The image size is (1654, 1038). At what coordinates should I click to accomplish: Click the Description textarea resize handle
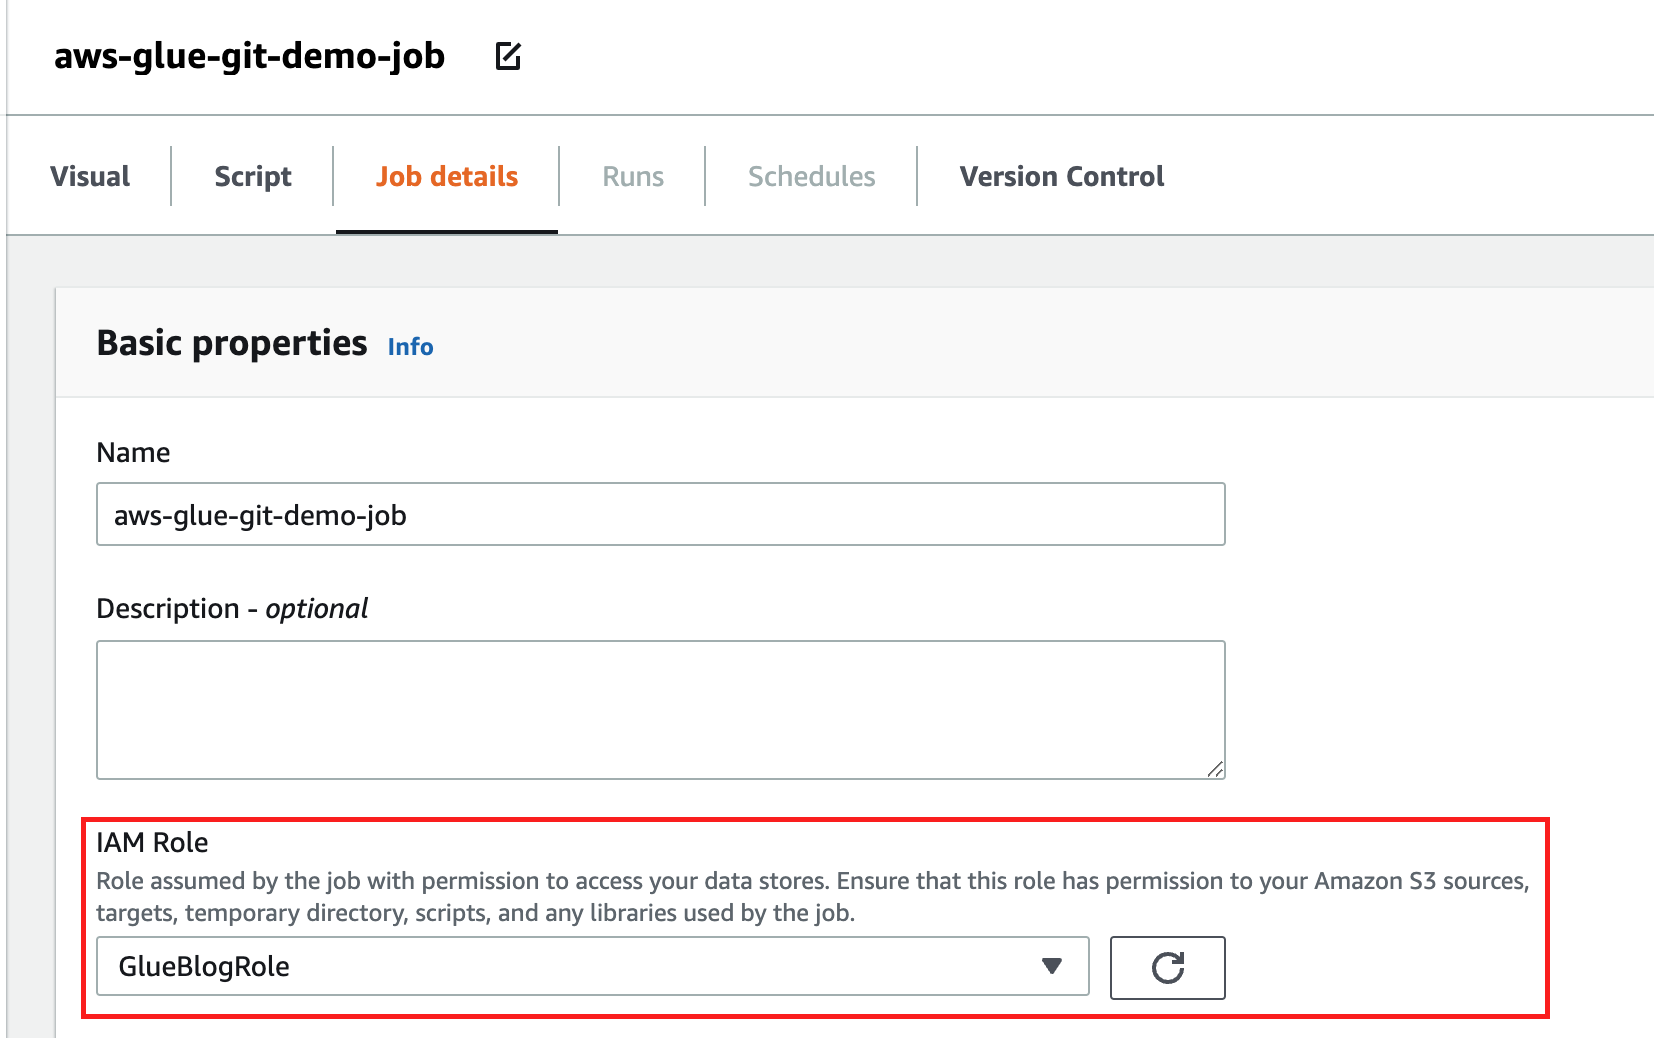click(x=1215, y=769)
